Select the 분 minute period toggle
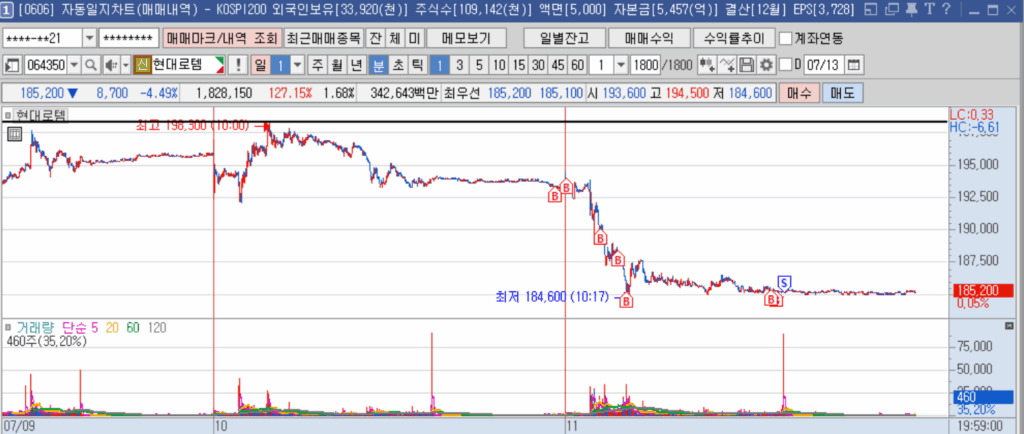 [378, 65]
